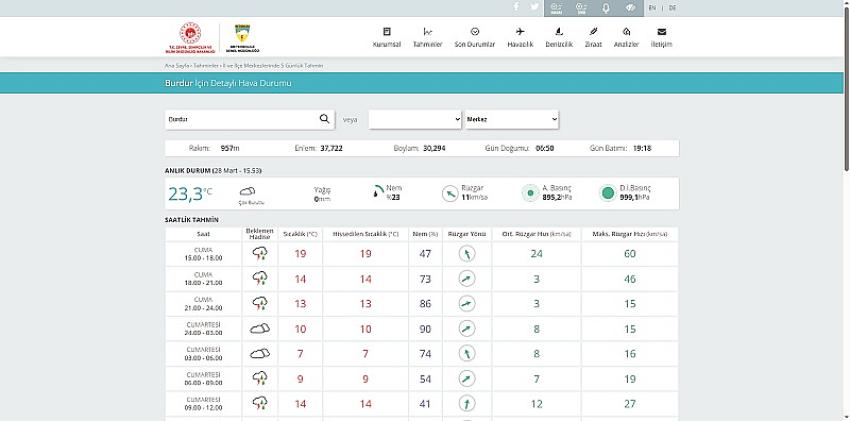
Task: Click cloud icon for Cumartesi 03.00 - 06.00
Action: 260,354
